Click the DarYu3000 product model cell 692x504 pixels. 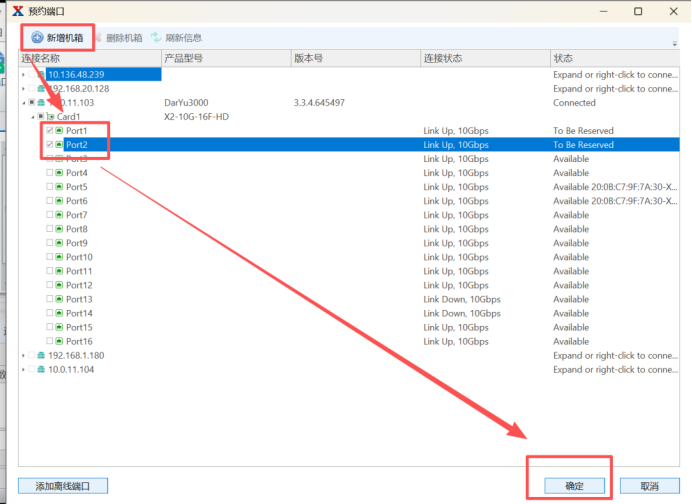[x=186, y=103]
